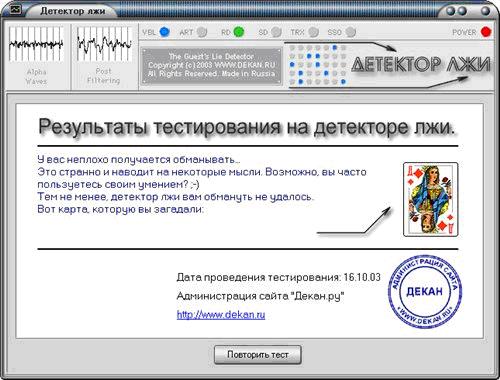Click the Post Filtering graph display

(104, 44)
